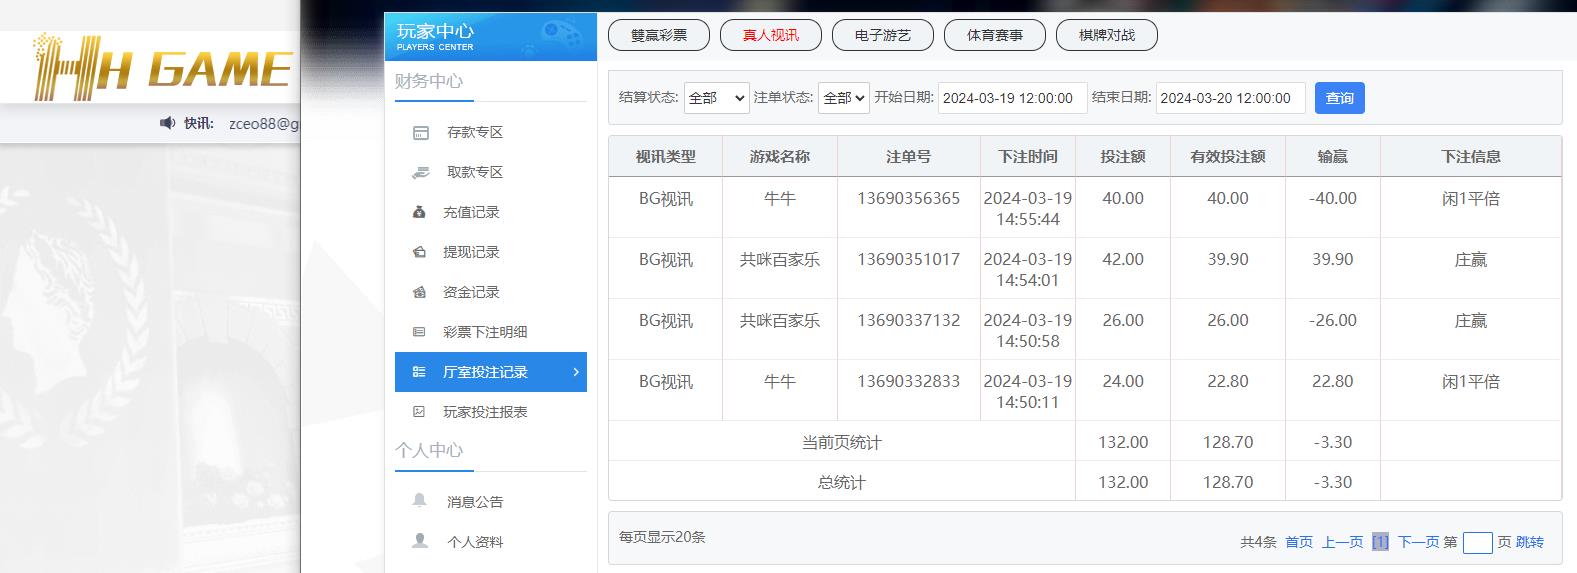Click the blue 查询 search button
1577x573 pixels.
(1339, 98)
